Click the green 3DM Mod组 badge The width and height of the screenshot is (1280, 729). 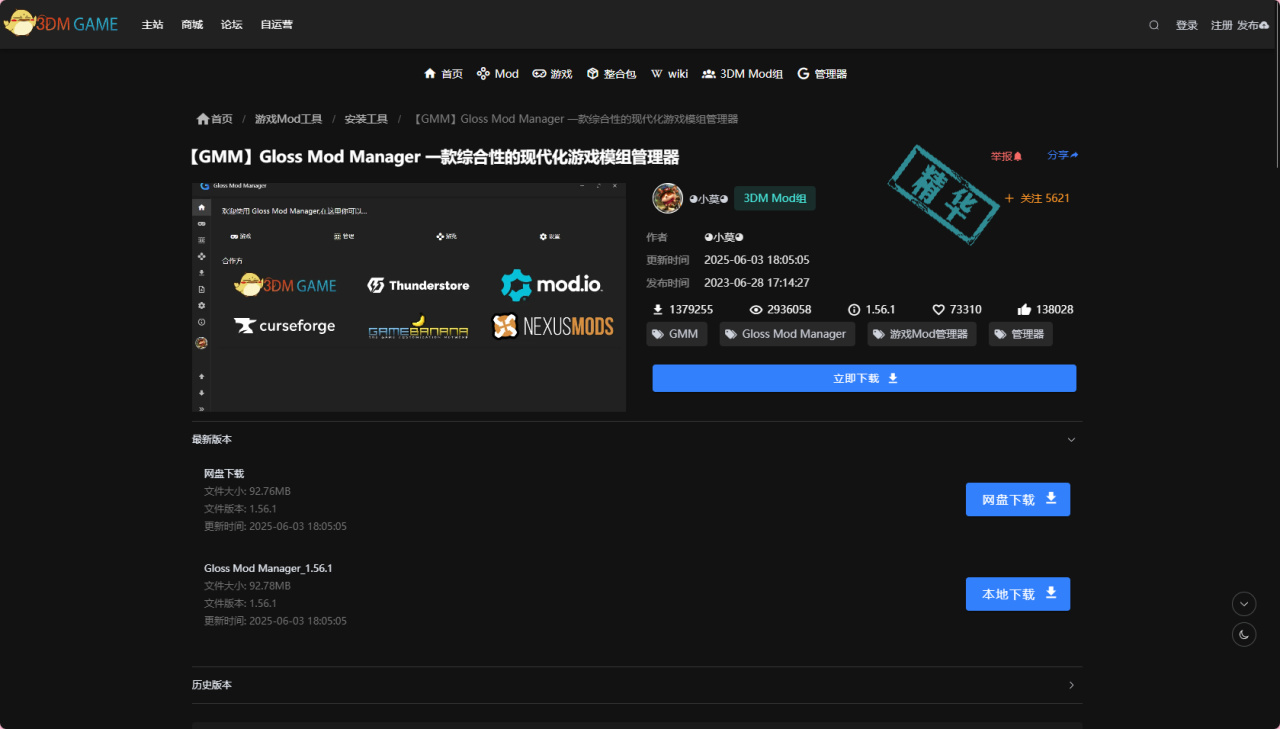tap(775, 198)
